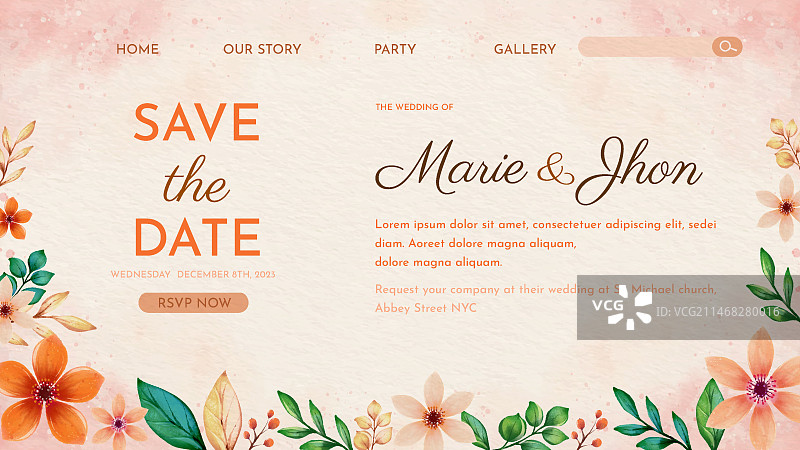Image resolution: width=800 pixels, height=450 pixels.
Task: Click the VCG image ID text
Action: 718,312
